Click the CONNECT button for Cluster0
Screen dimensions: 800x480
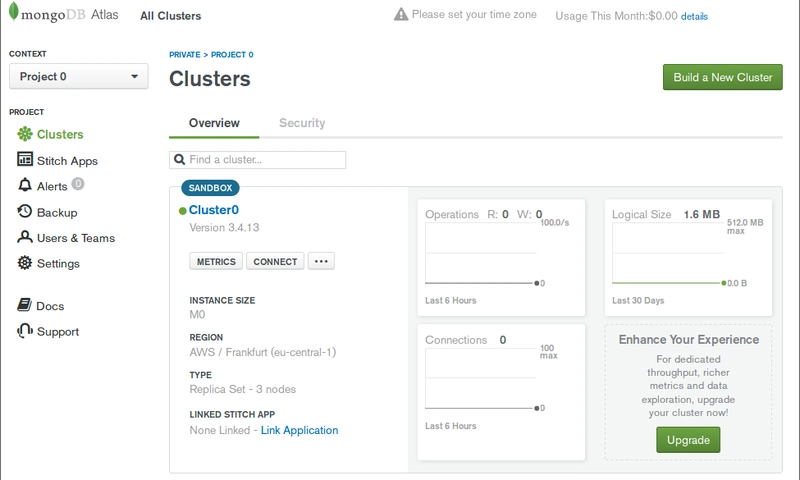[x=275, y=261]
